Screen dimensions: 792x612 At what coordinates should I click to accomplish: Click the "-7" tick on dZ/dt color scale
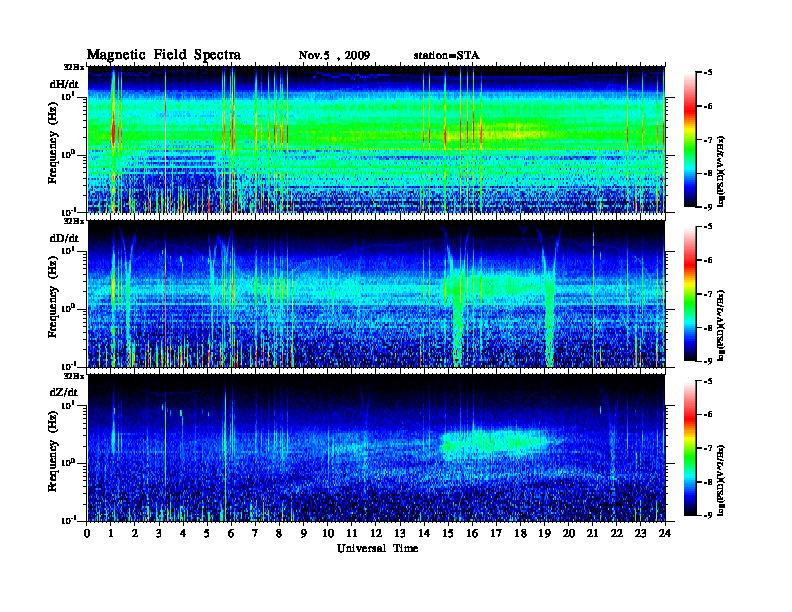pos(707,448)
